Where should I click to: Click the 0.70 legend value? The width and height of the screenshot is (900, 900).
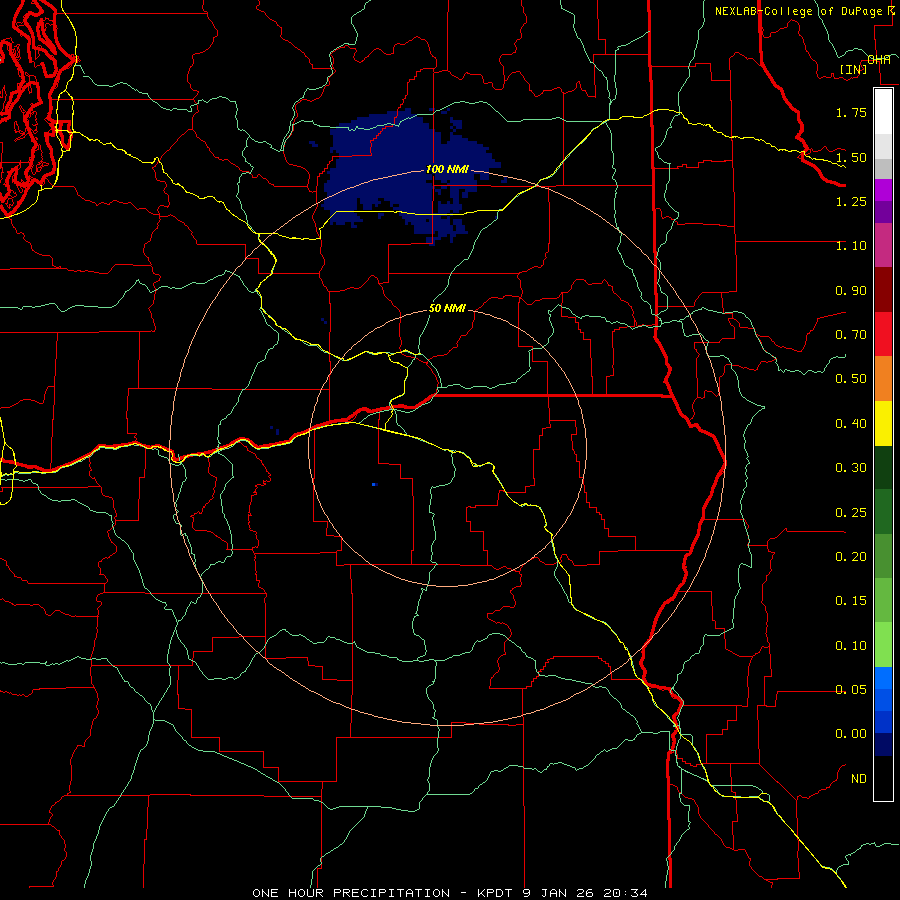[851, 335]
